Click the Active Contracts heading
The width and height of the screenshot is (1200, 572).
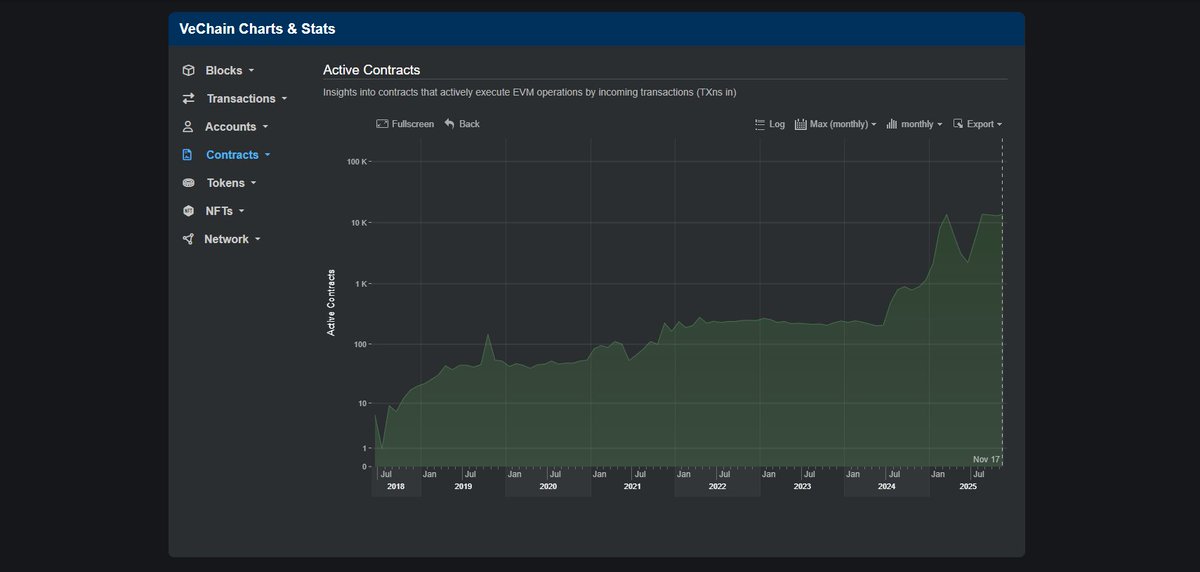click(x=371, y=70)
